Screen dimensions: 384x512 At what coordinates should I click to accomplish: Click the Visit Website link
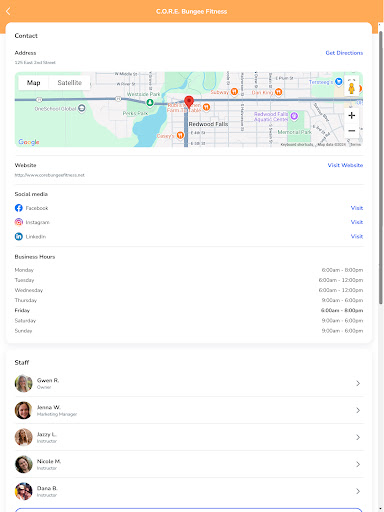[x=345, y=165]
